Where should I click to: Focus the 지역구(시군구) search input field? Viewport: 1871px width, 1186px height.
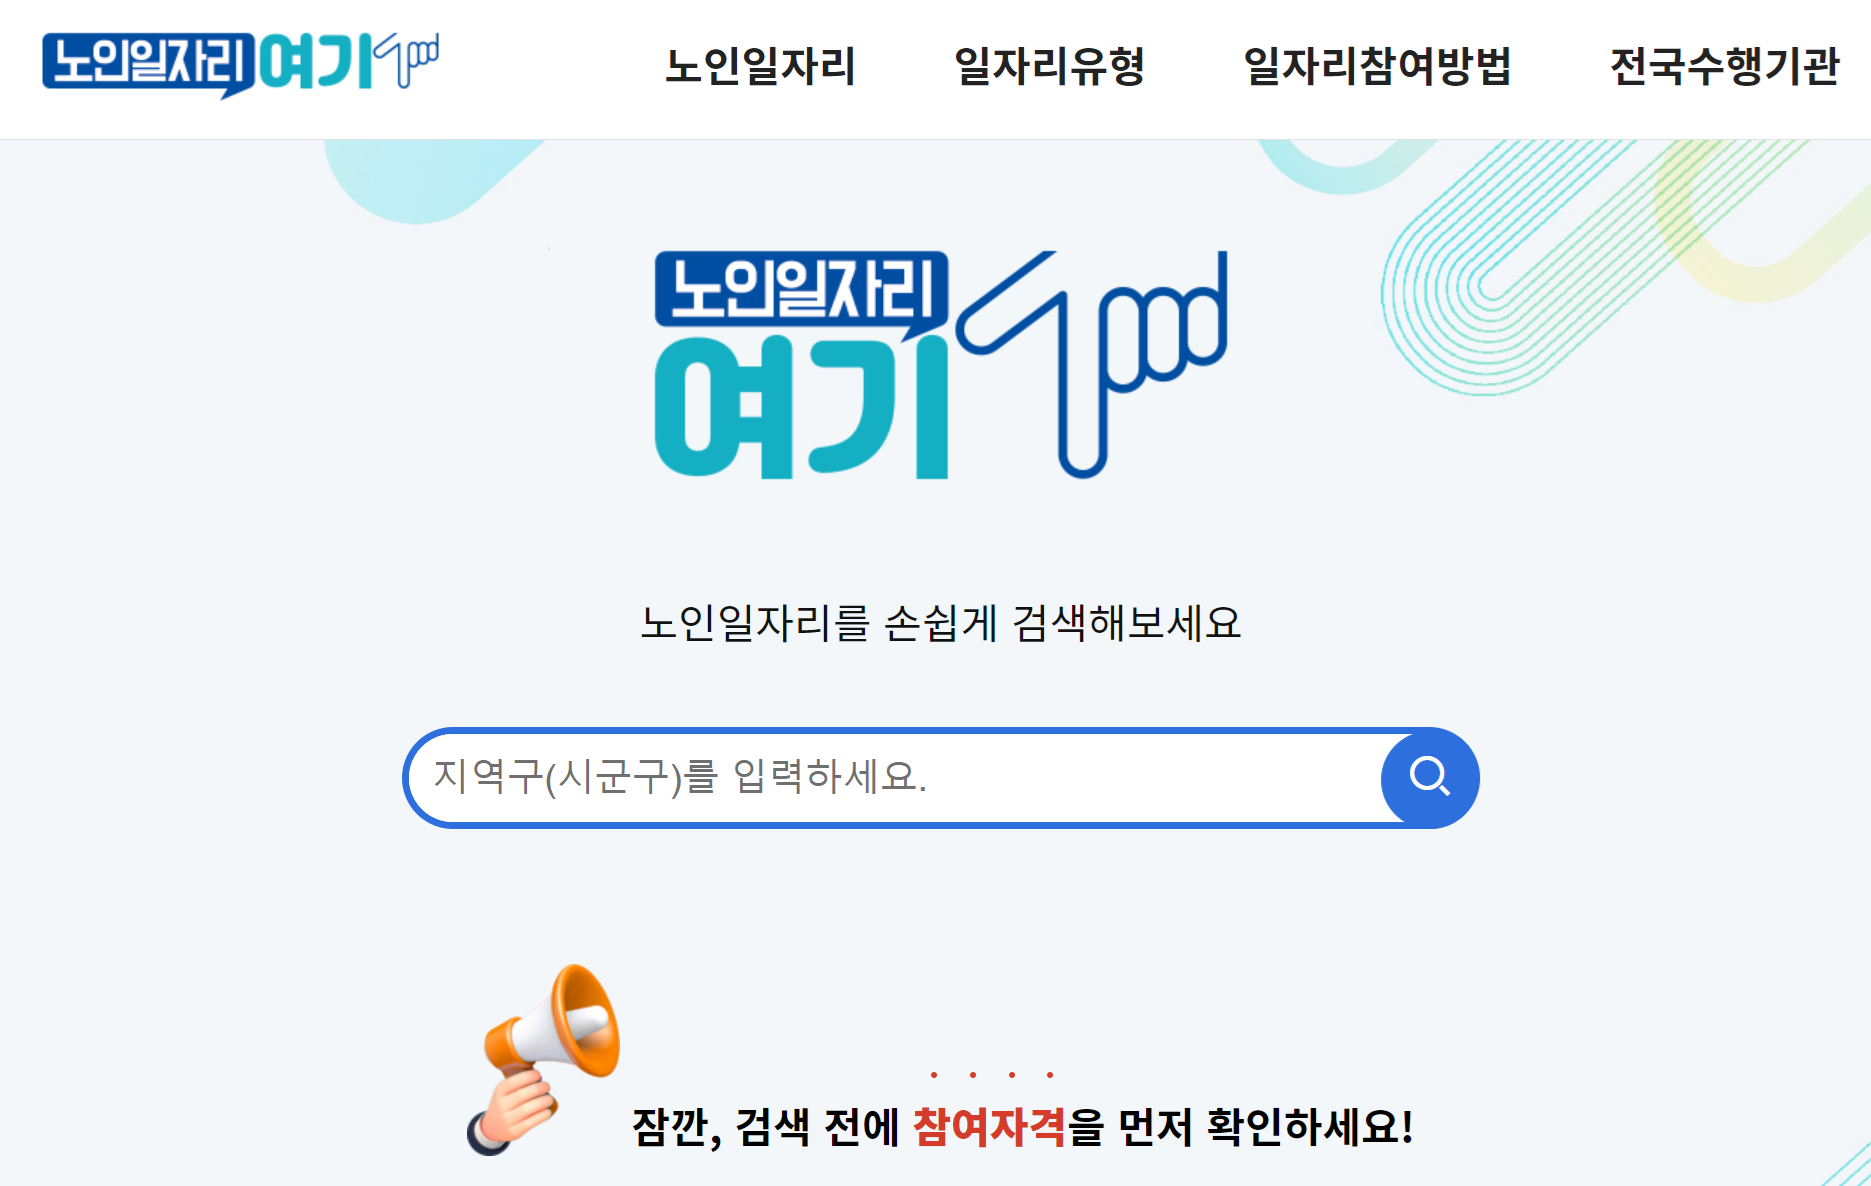click(x=895, y=777)
